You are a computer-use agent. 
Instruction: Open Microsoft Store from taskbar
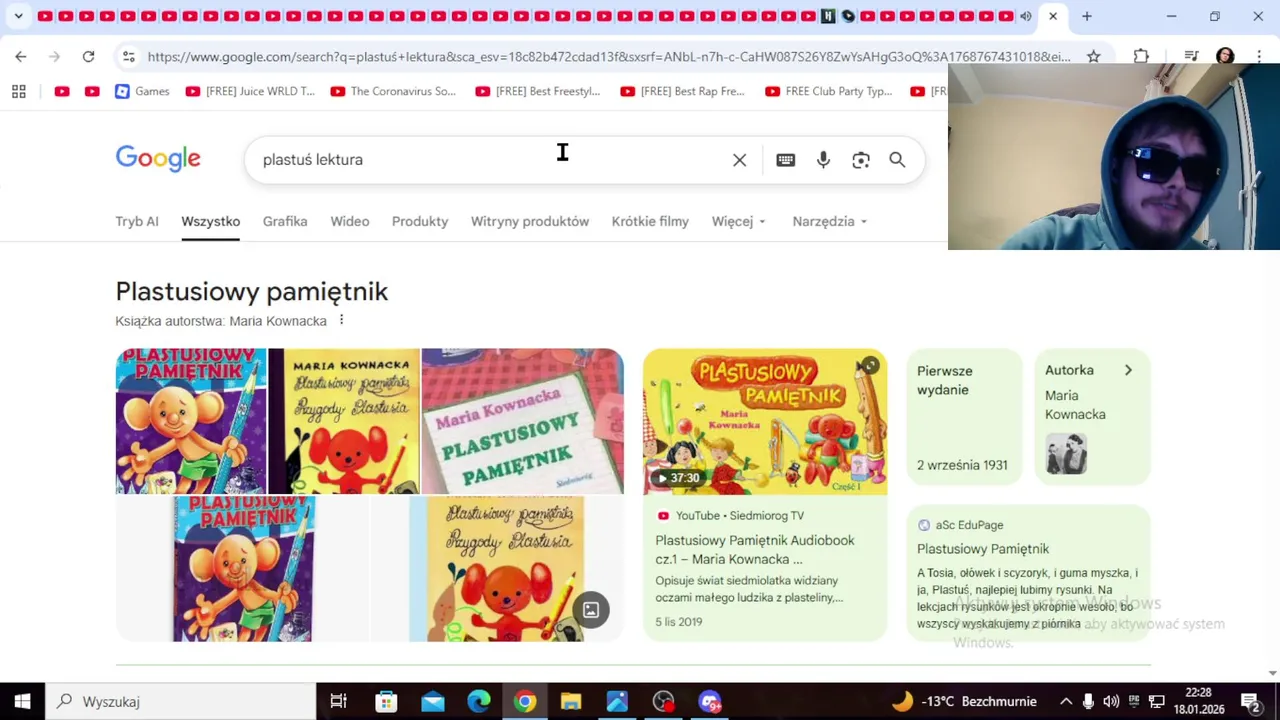pyautogui.click(x=386, y=701)
